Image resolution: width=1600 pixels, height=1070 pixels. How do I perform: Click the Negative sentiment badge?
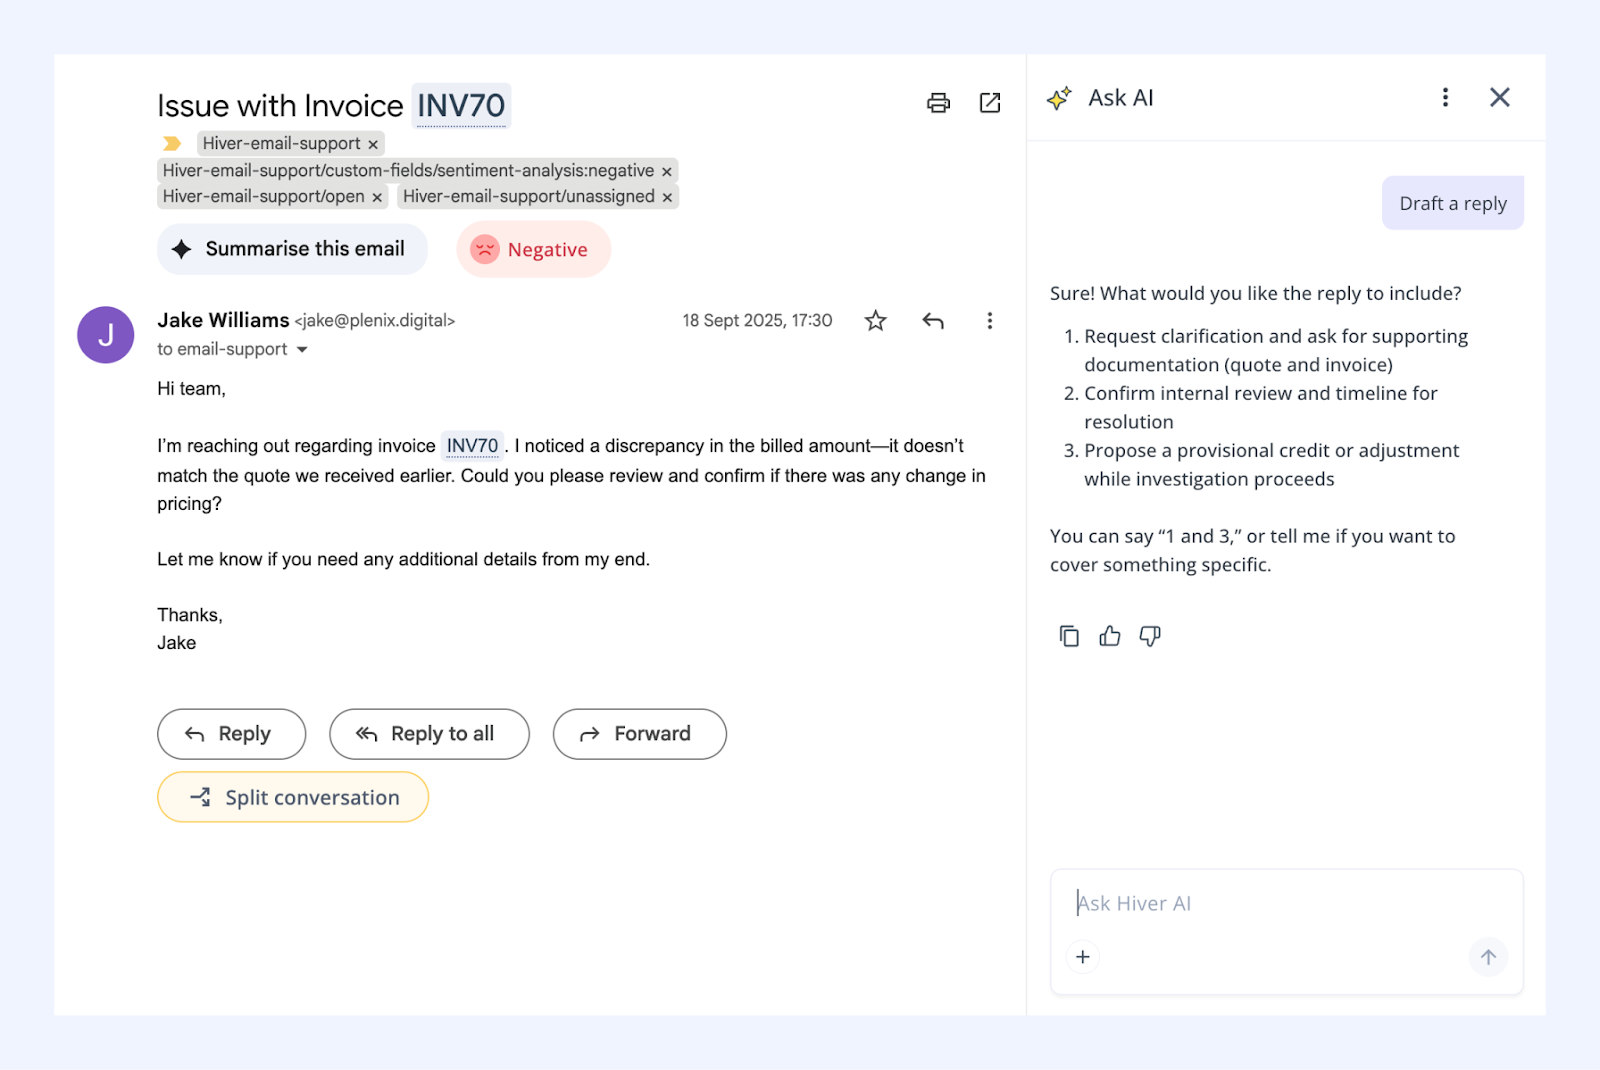click(534, 249)
